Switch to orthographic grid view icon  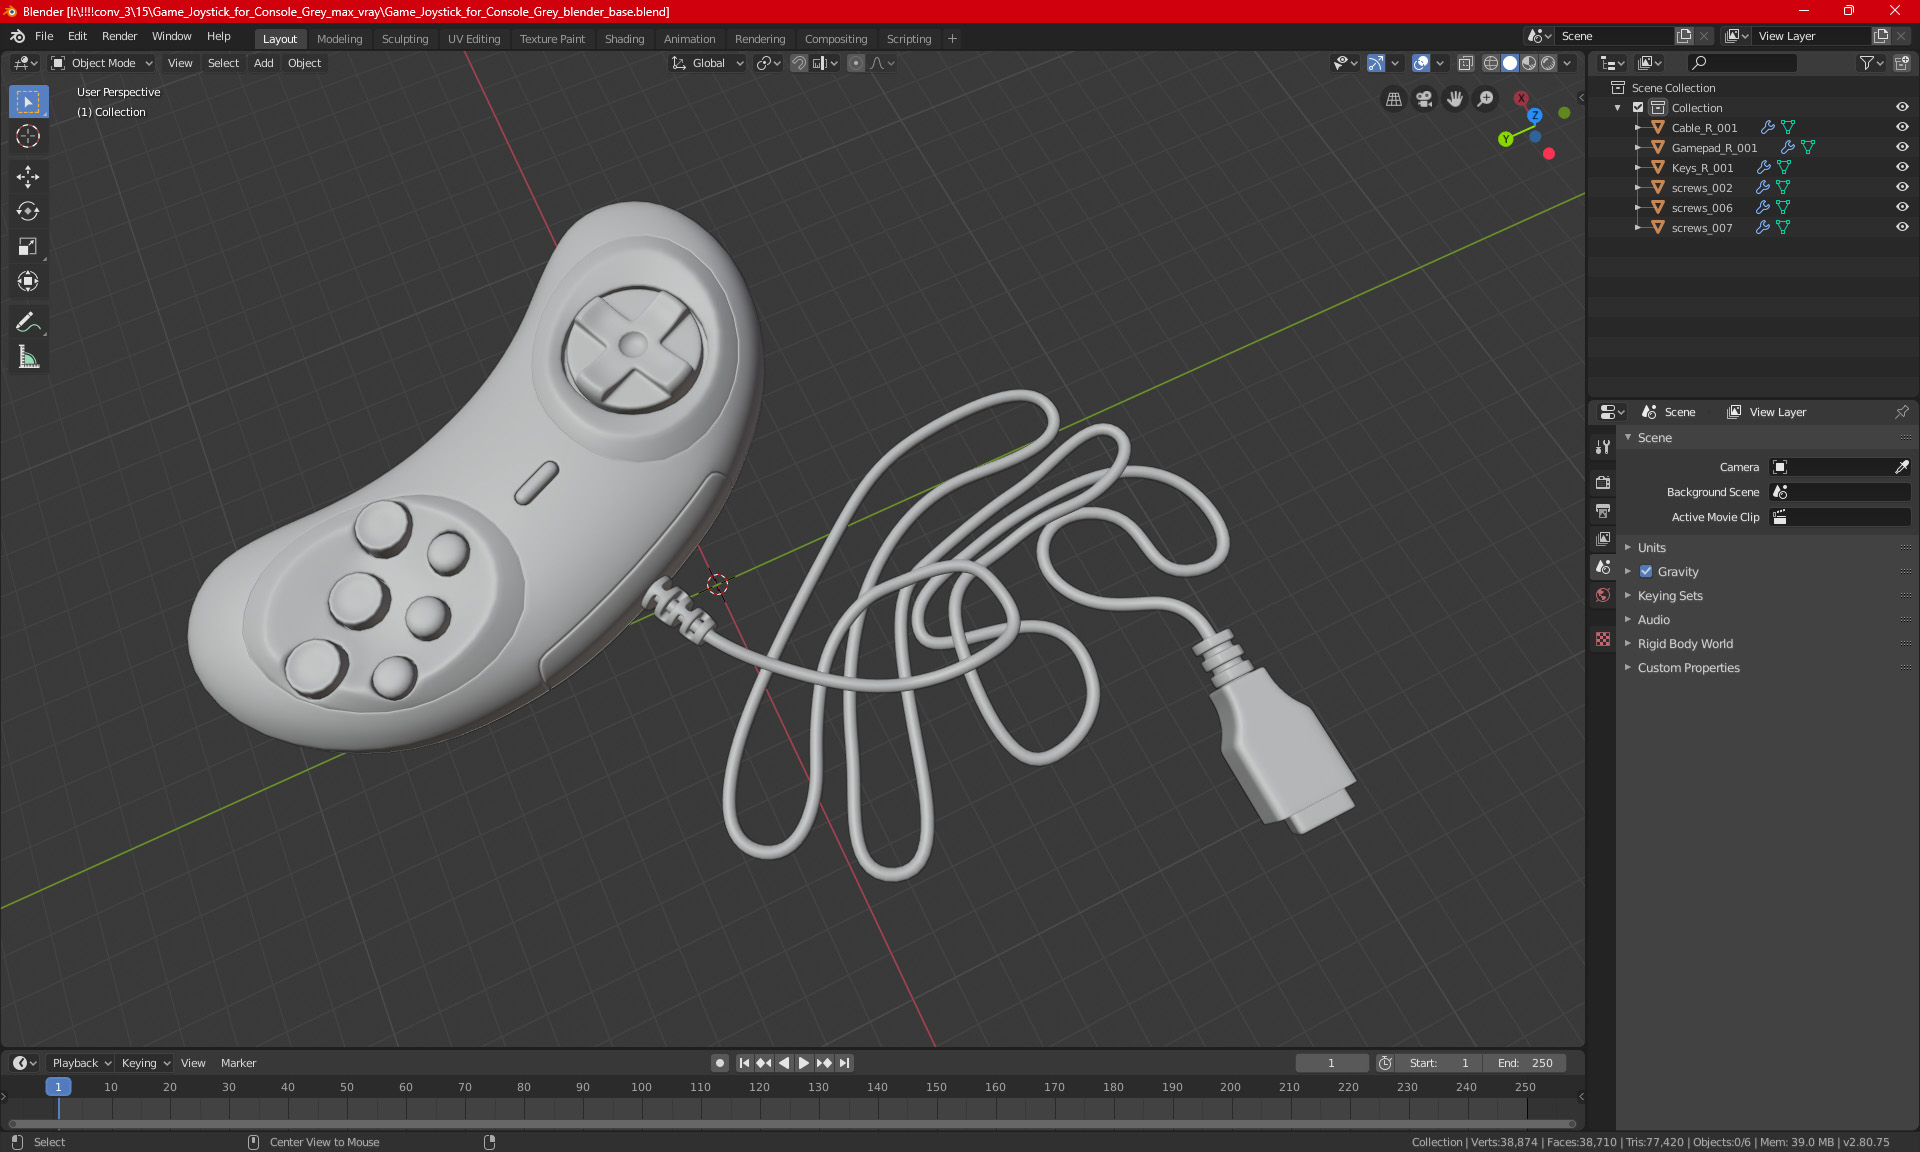point(1393,99)
